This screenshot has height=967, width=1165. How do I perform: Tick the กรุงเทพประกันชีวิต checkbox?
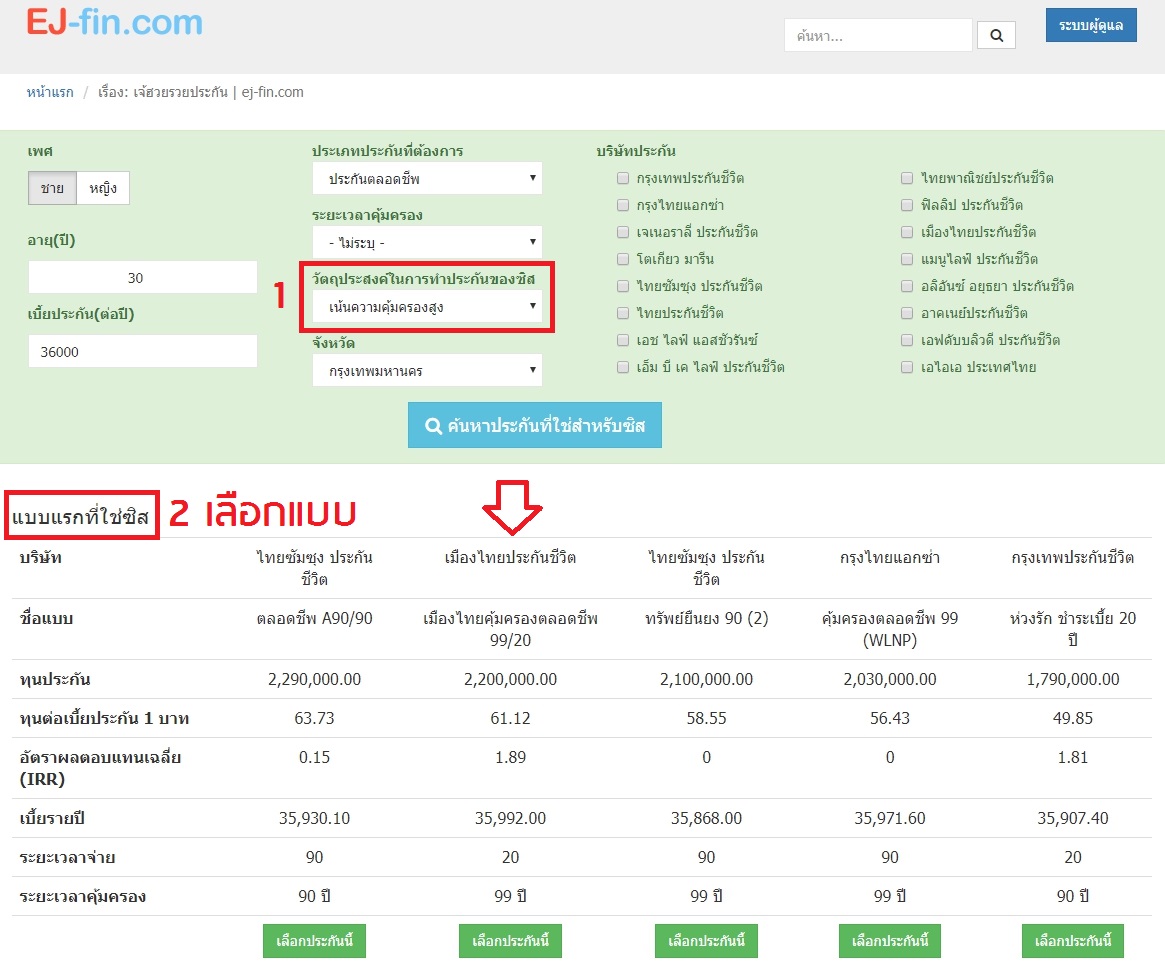pyautogui.click(x=623, y=179)
